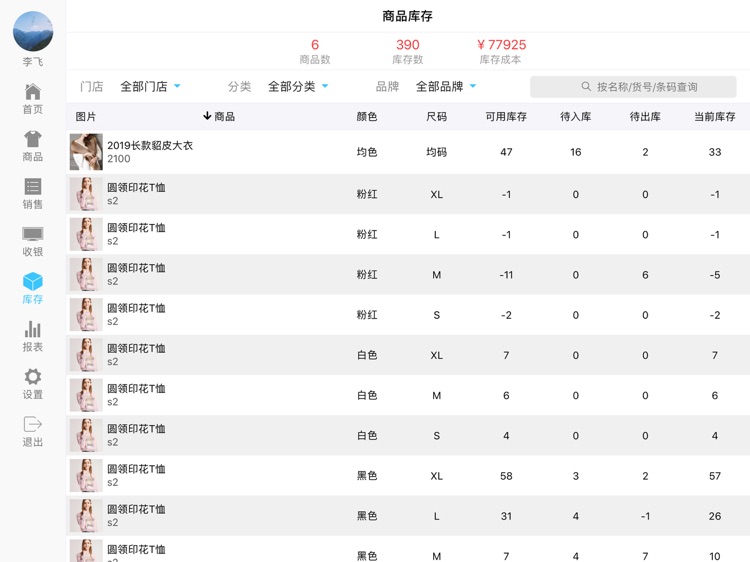Open thumbnail of 粉红 XL T恤 row
750x562 pixels.
coord(86,194)
